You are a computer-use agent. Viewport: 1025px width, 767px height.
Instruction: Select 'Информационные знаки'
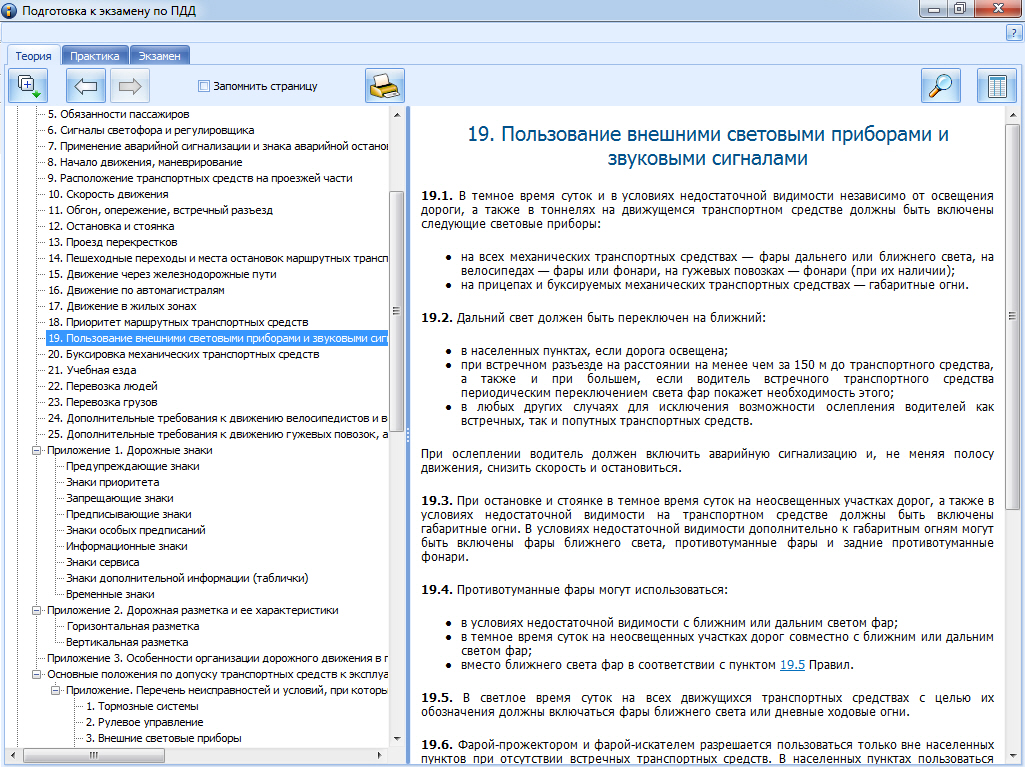click(x=127, y=546)
